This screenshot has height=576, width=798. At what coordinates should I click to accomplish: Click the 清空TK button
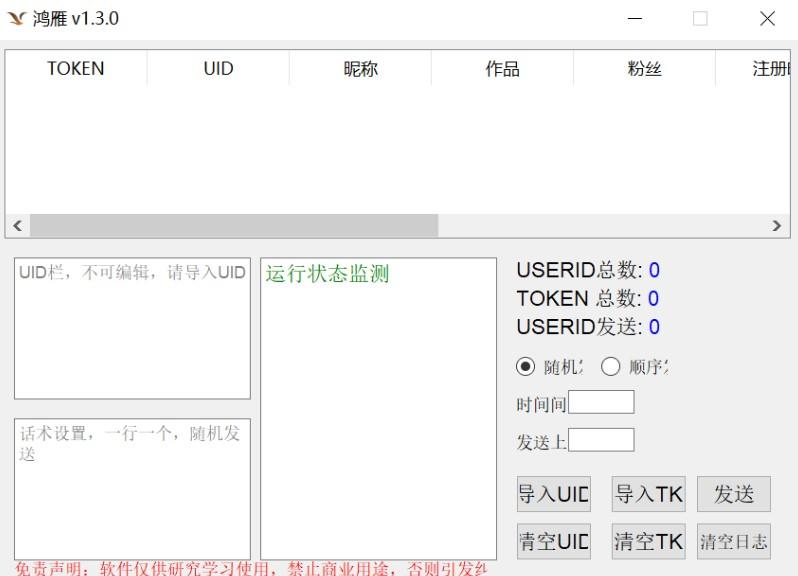[648, 542]
